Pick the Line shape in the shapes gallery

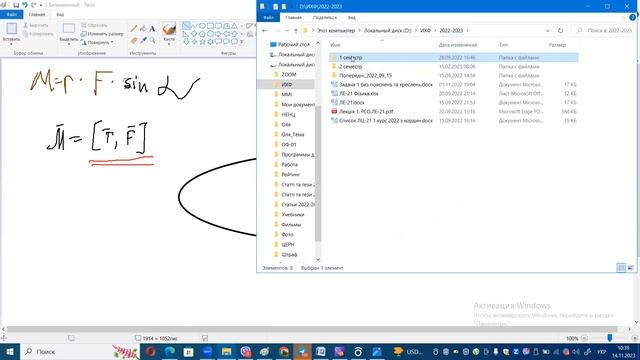pos(187,26)
